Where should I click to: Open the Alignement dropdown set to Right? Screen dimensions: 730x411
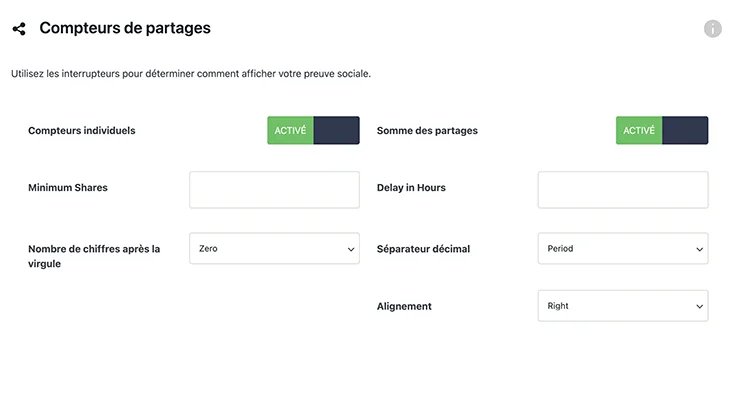(623, 306)
